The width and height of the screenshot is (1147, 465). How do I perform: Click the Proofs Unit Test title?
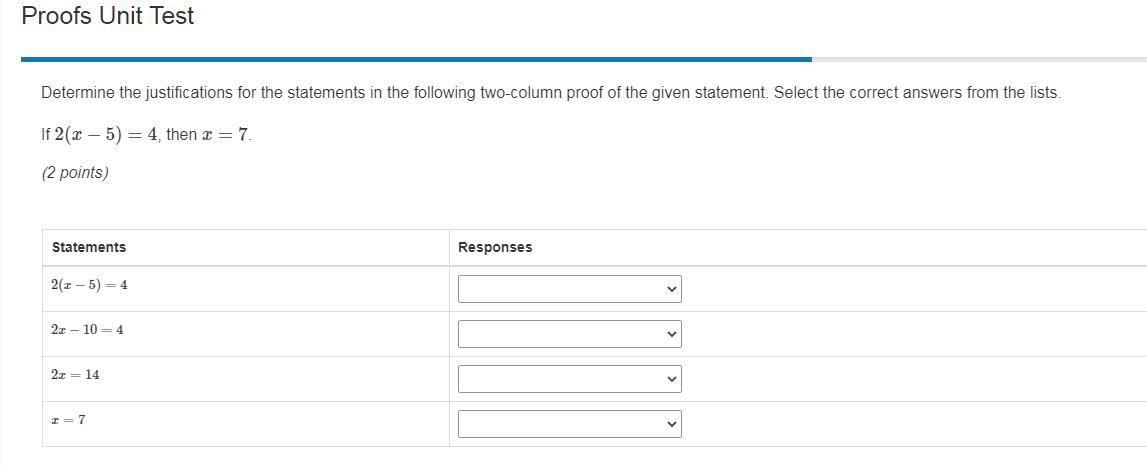click(108, 16)
